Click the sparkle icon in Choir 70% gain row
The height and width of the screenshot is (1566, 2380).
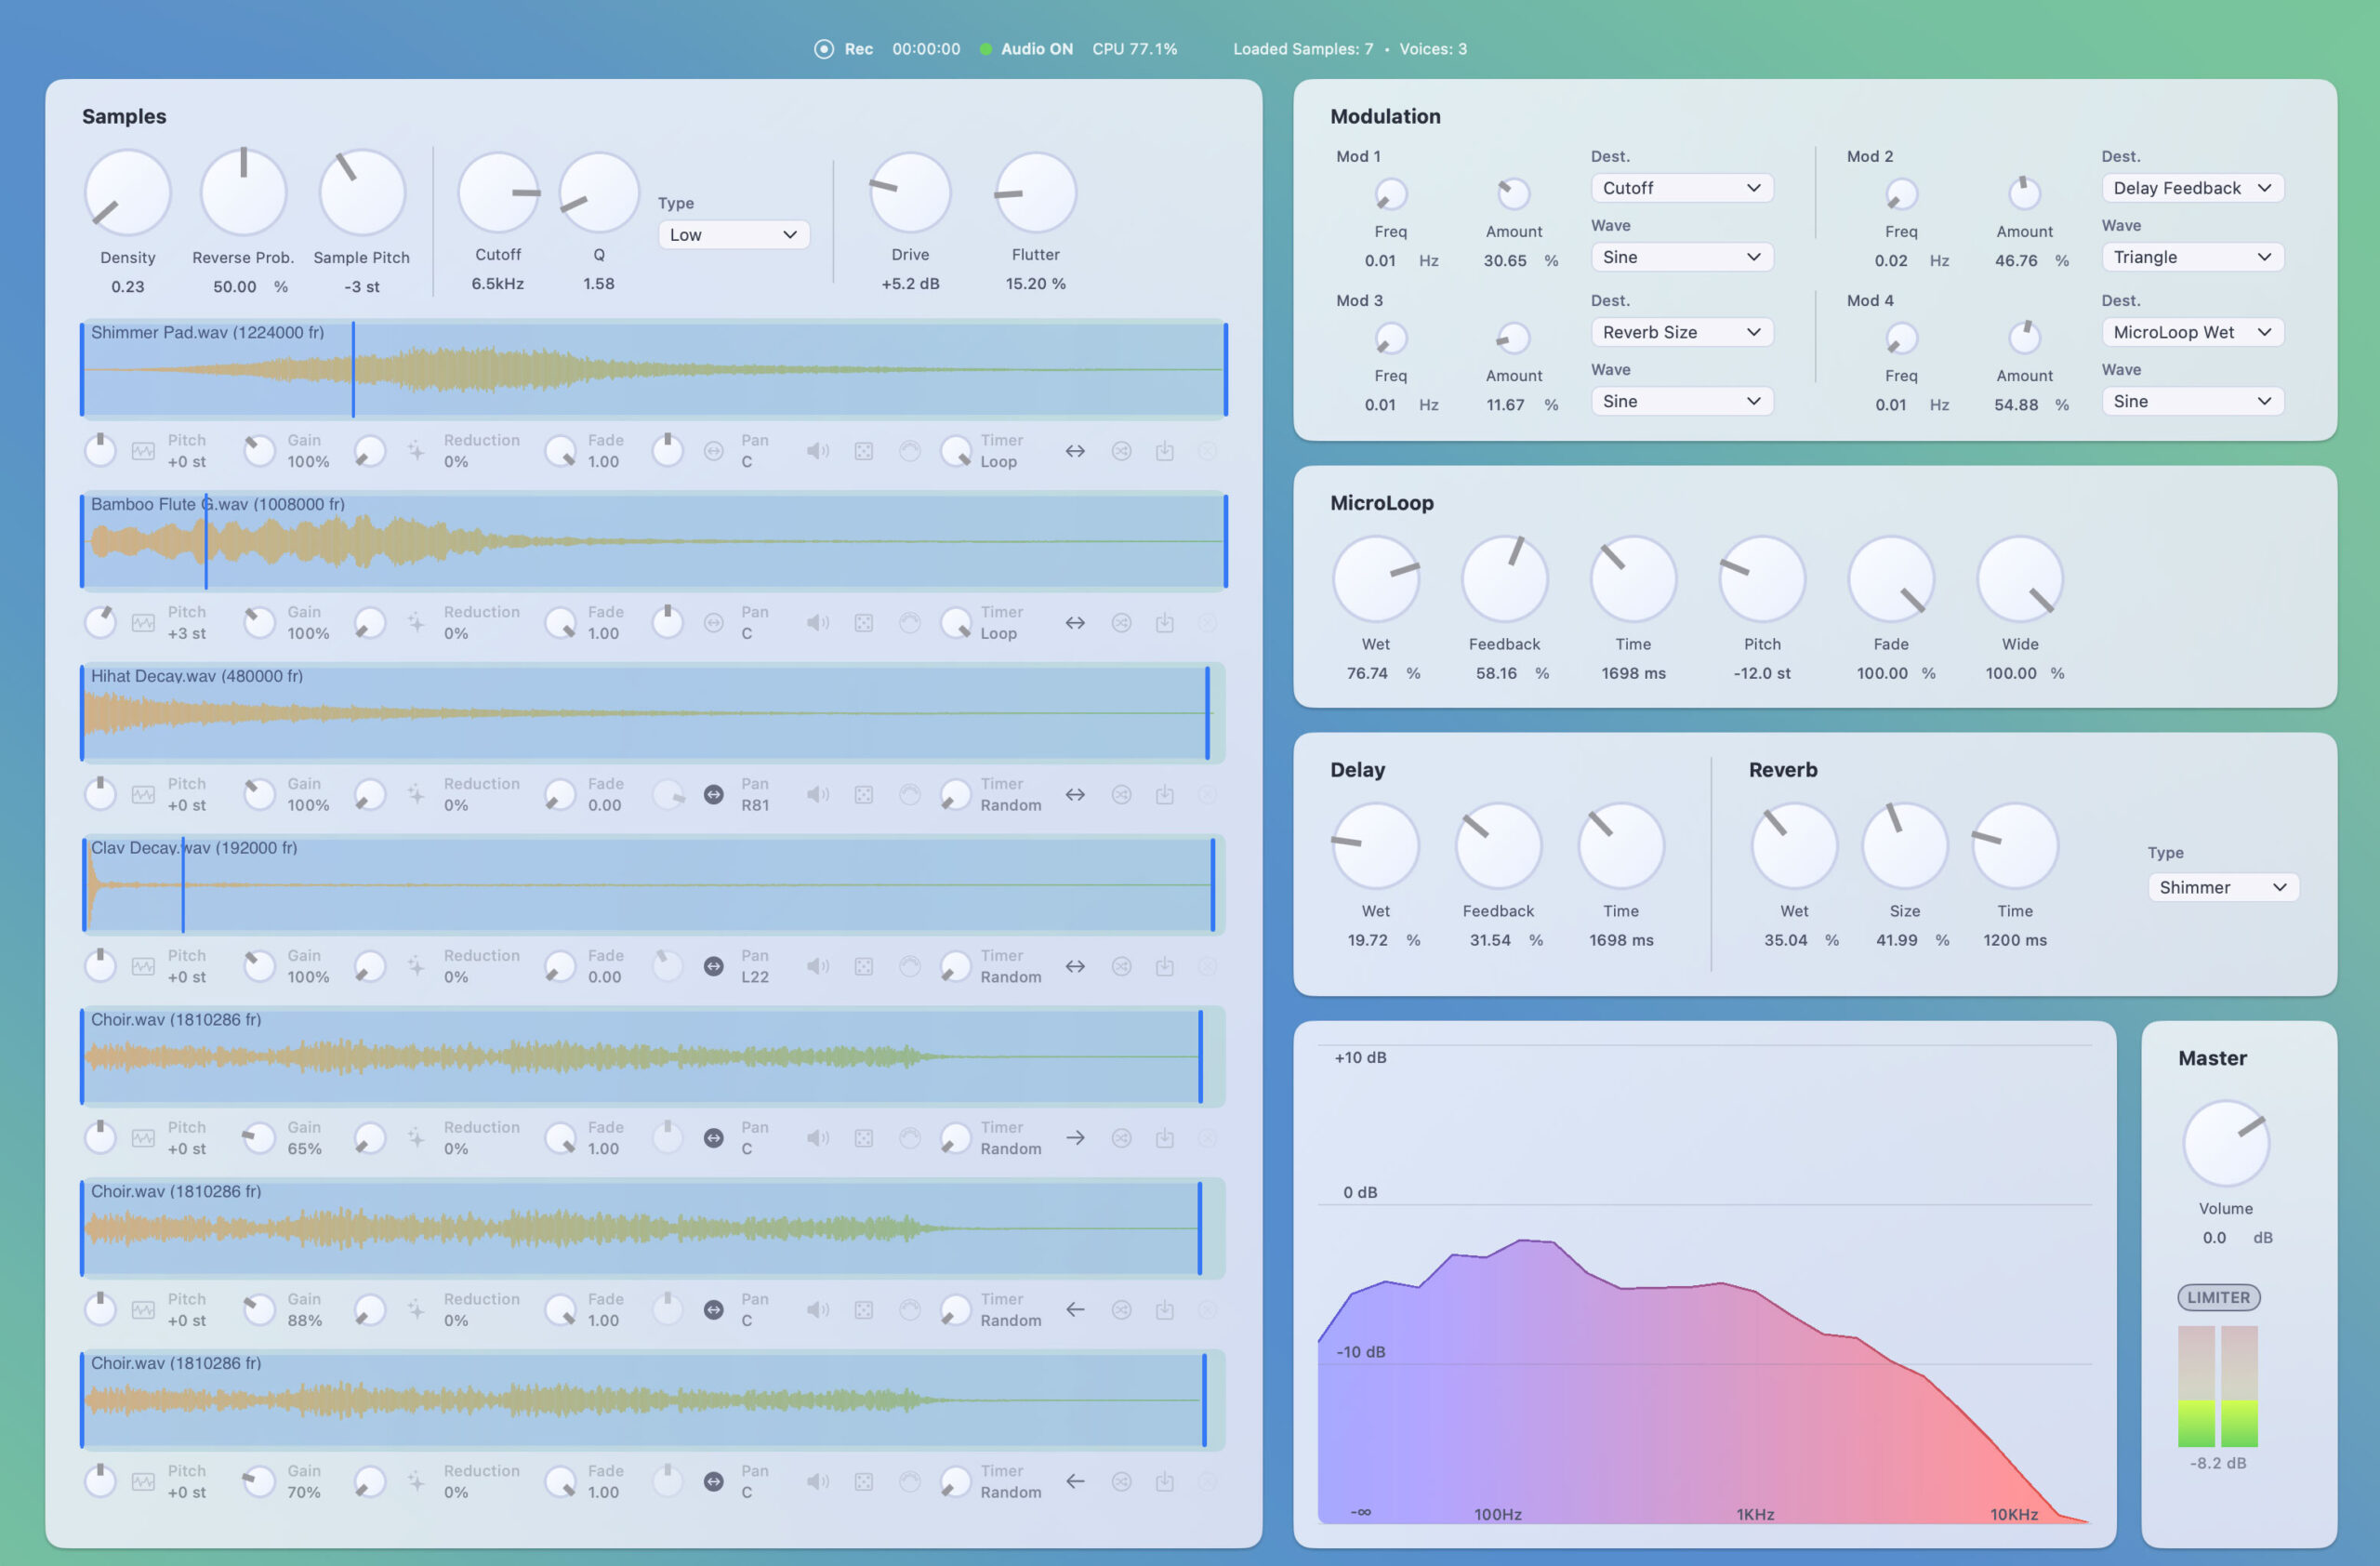click(416, 1482)
